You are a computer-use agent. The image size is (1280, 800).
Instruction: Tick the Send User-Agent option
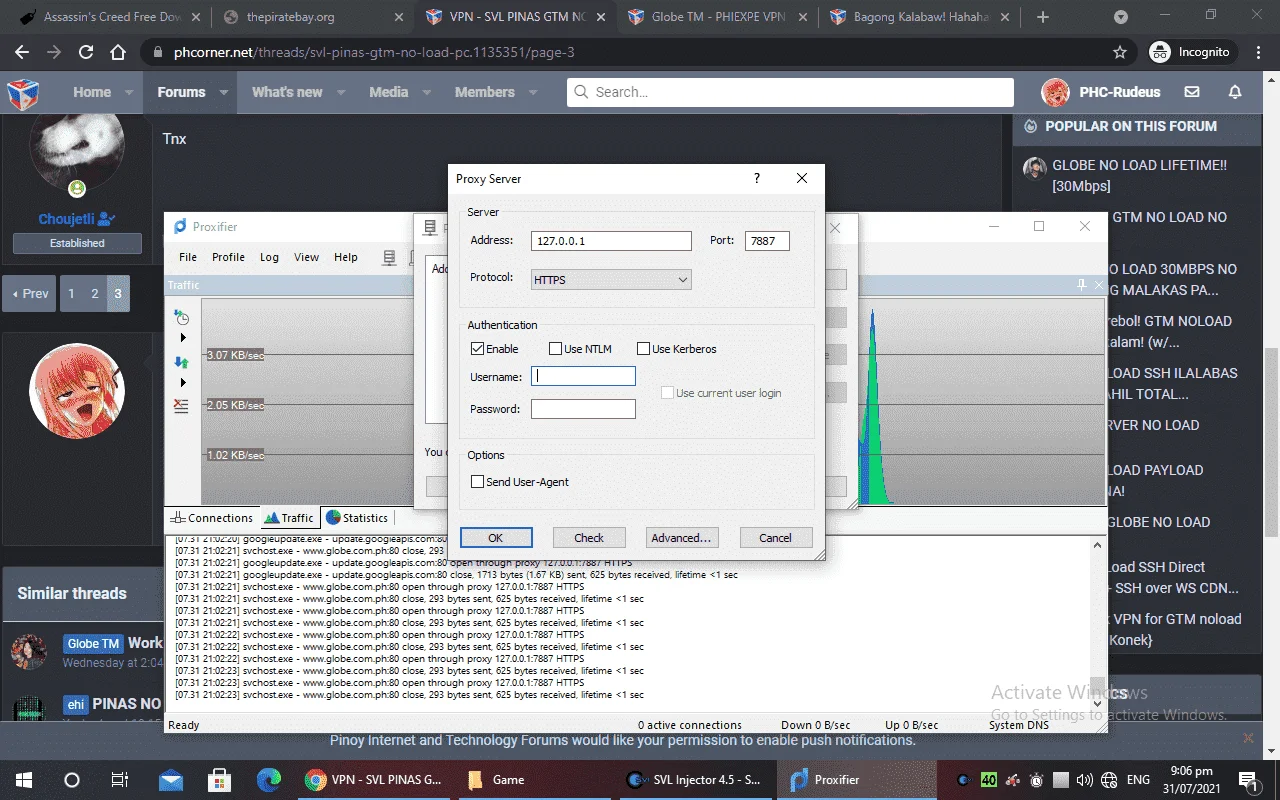(477, 481)
